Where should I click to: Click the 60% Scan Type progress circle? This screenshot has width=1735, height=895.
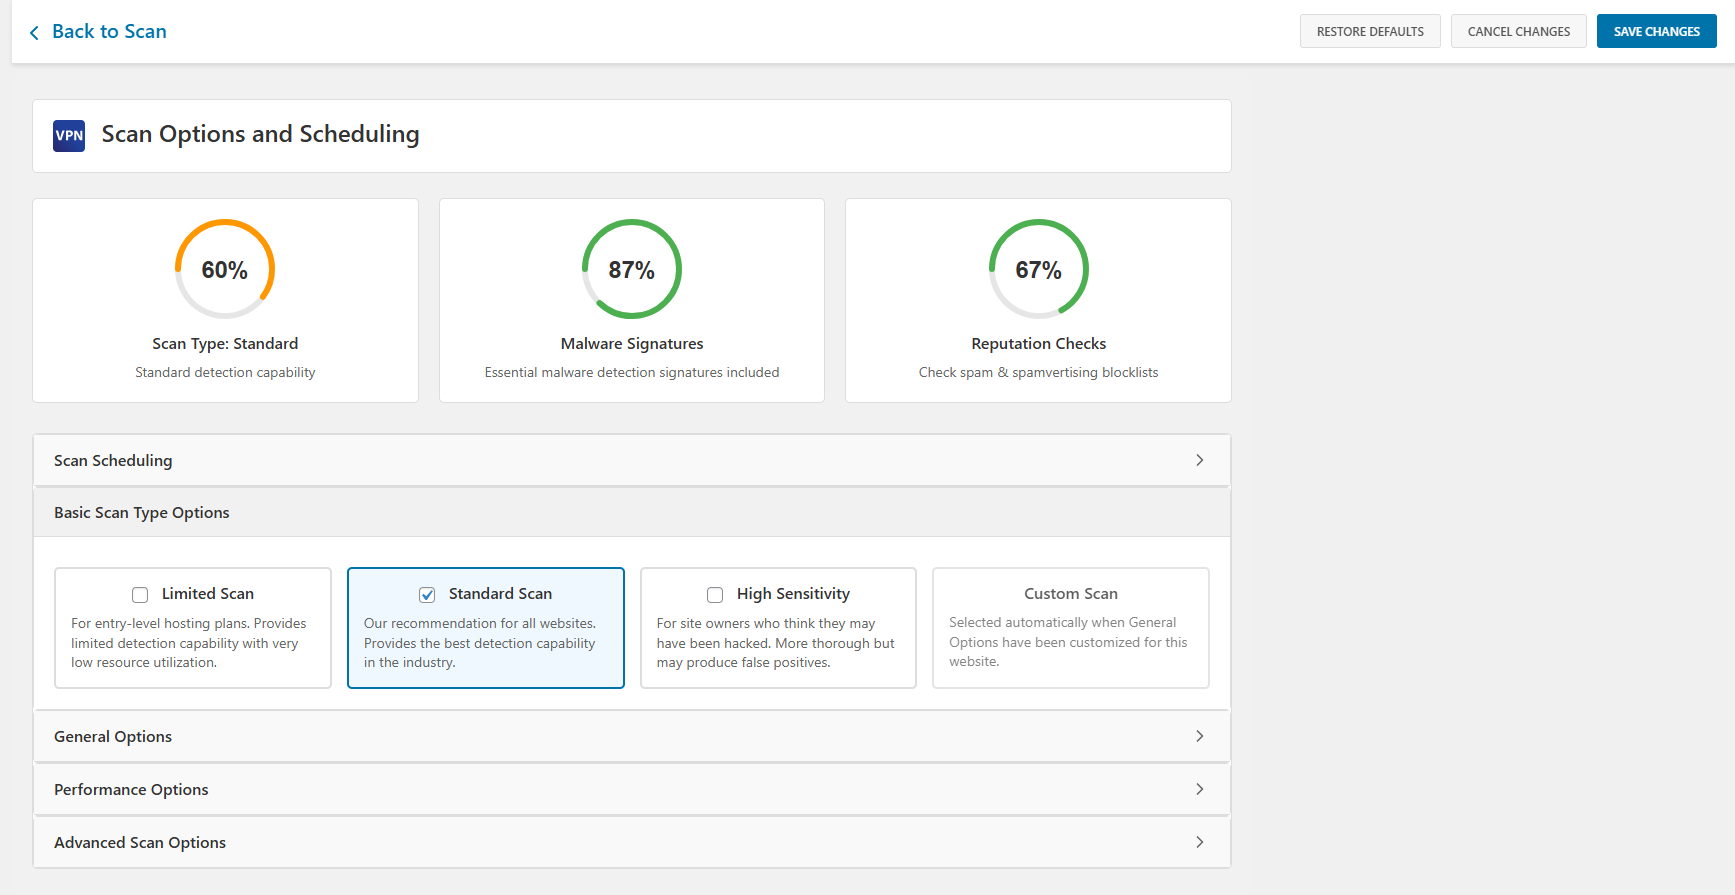tap(225, 269)
